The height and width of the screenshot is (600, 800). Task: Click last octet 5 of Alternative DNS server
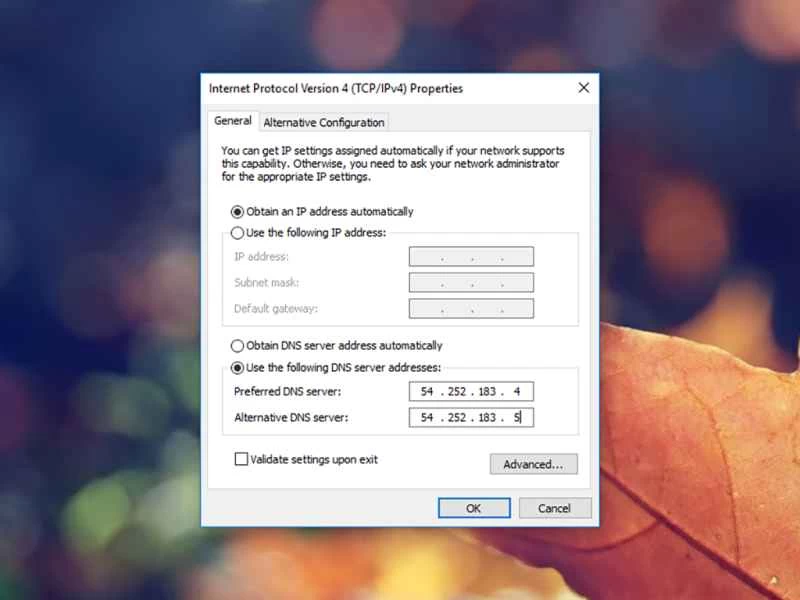pyautogui.click(x=516, y=417)
